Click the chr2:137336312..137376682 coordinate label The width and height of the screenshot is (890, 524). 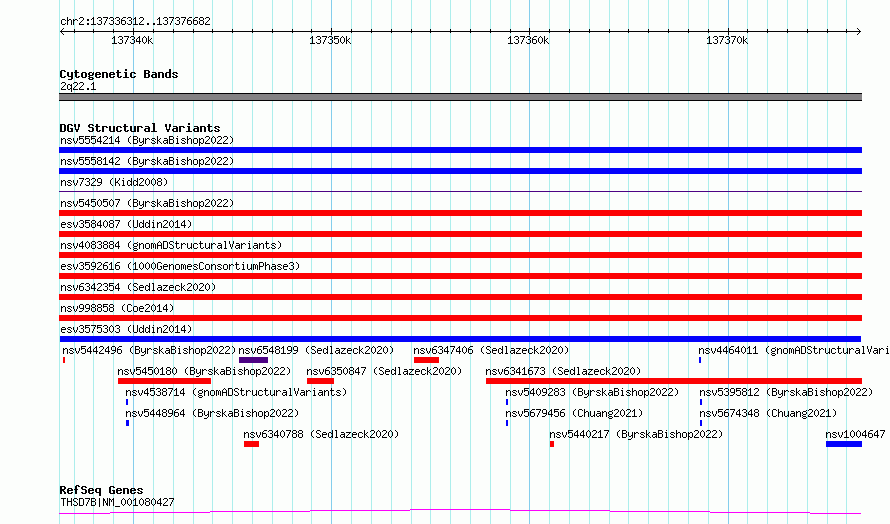point(135,21)
